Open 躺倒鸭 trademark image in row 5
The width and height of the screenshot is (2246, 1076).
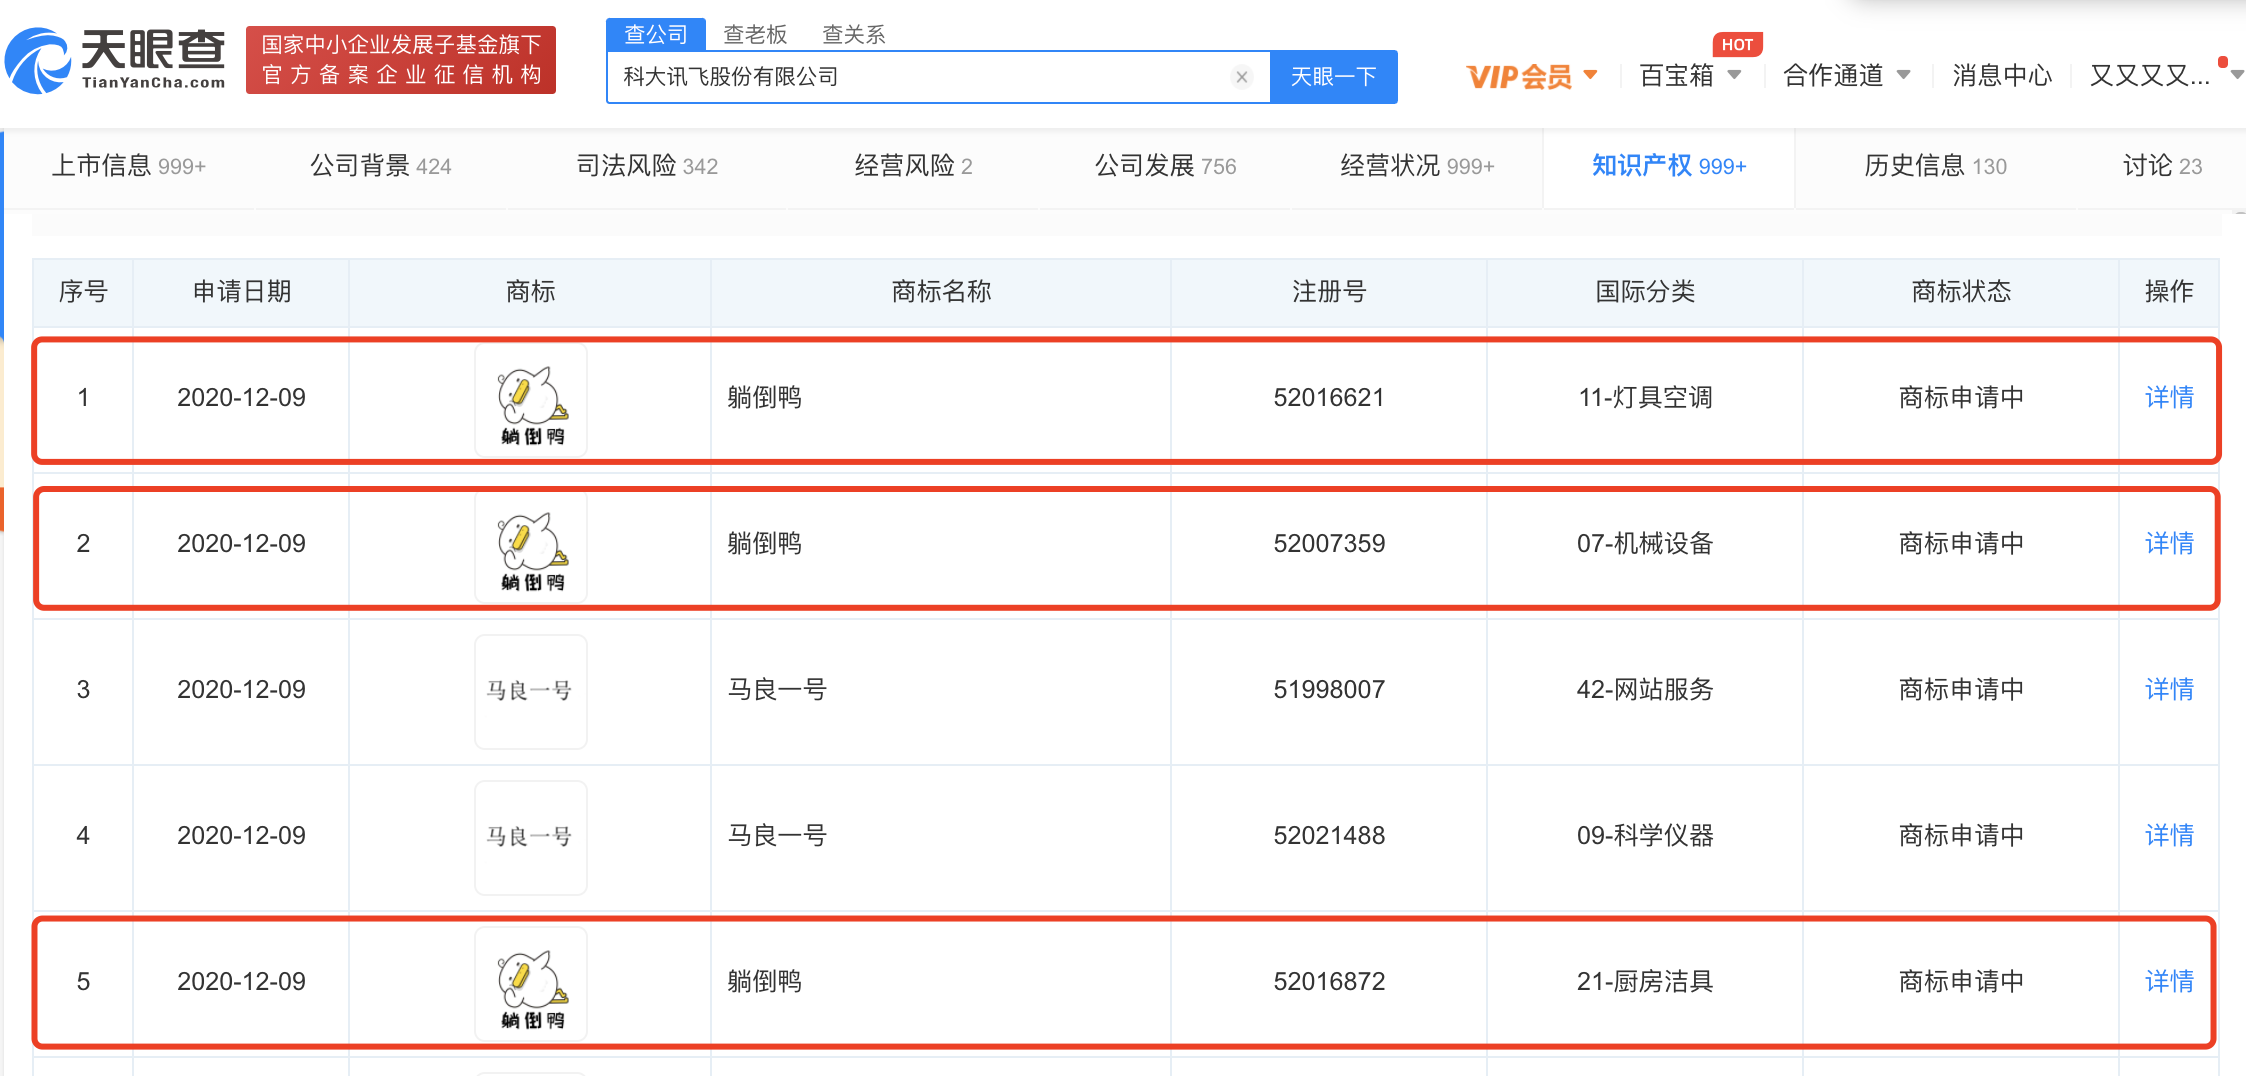tap(531, 983)
